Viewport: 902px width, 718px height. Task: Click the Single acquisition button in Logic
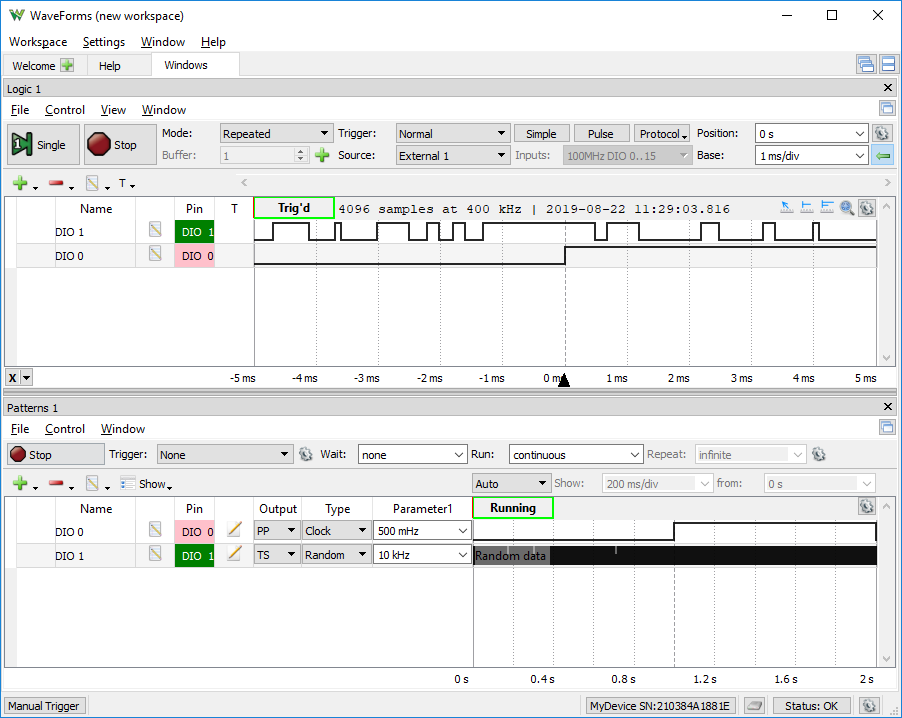43,144
